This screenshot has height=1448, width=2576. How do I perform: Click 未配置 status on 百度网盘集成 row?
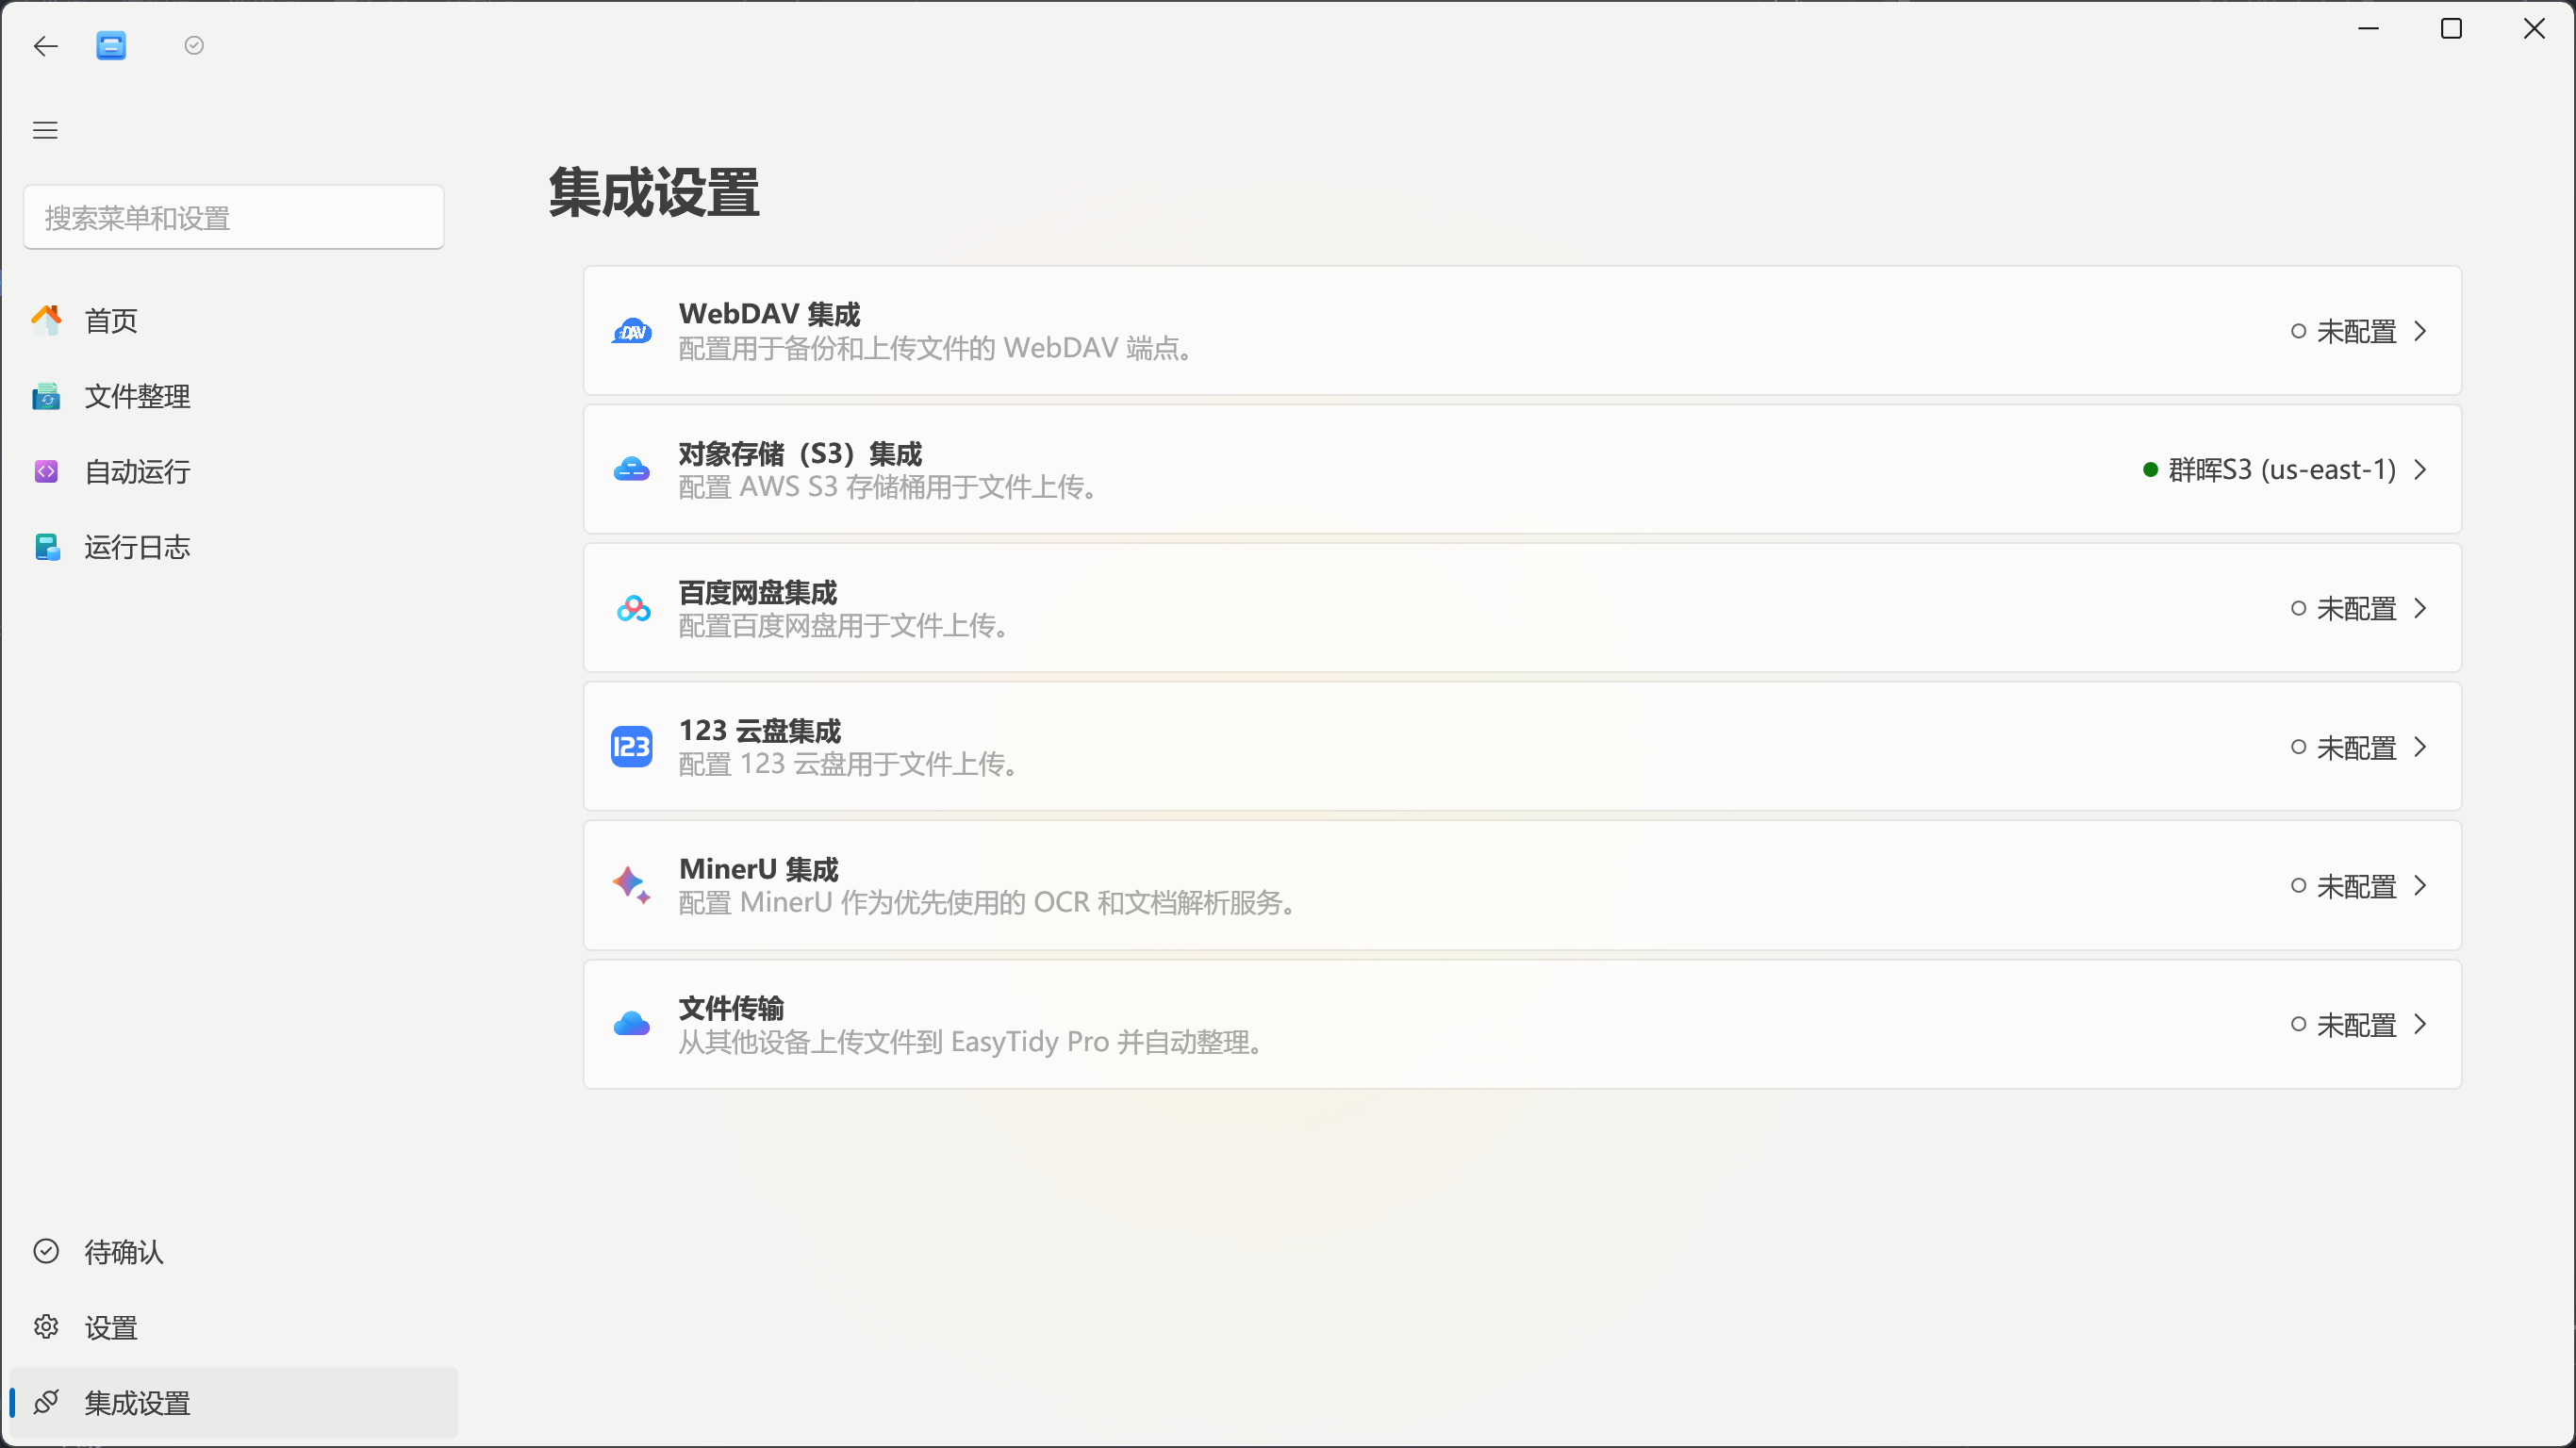click(2357, 608)
